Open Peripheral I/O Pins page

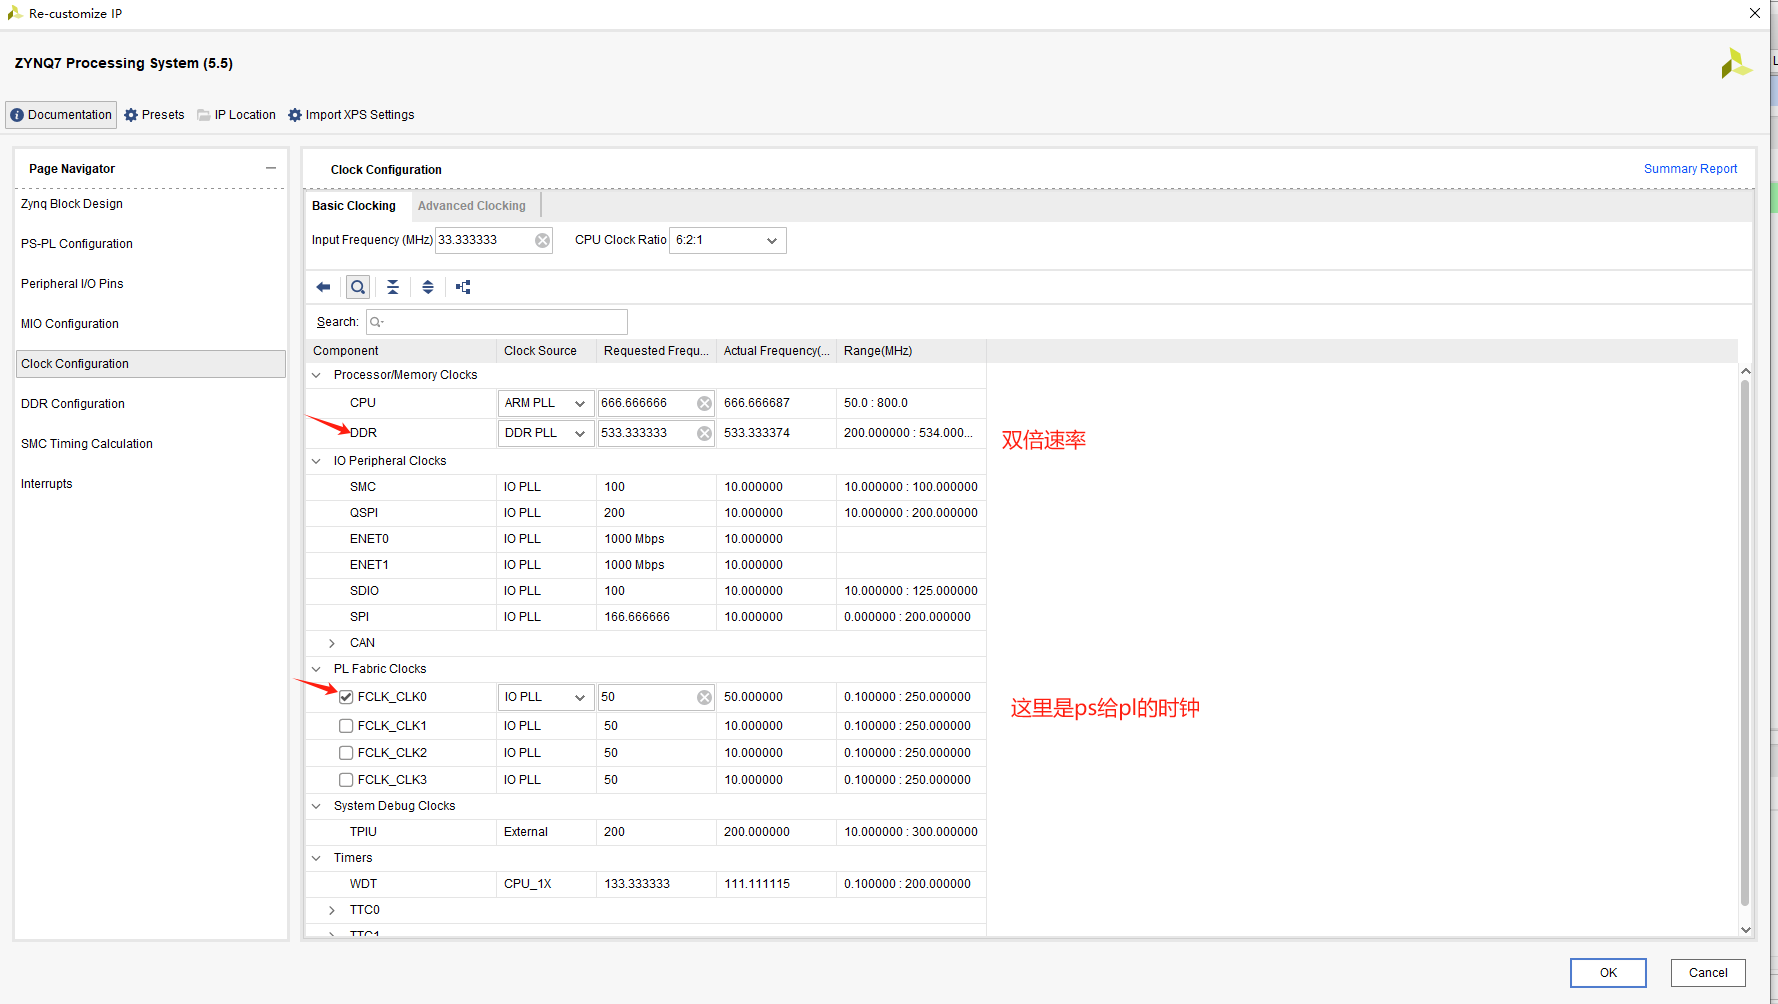[x=72, y=284]
